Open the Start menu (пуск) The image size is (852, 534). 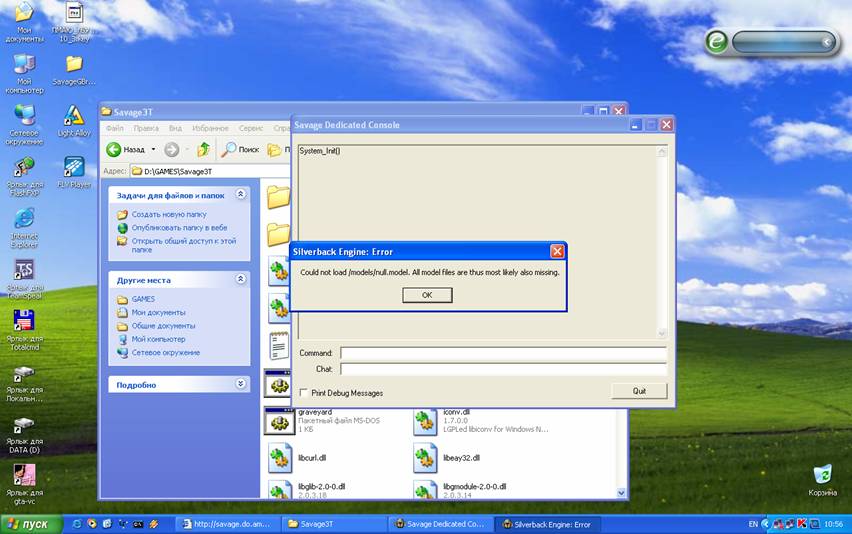click(32, 524)
